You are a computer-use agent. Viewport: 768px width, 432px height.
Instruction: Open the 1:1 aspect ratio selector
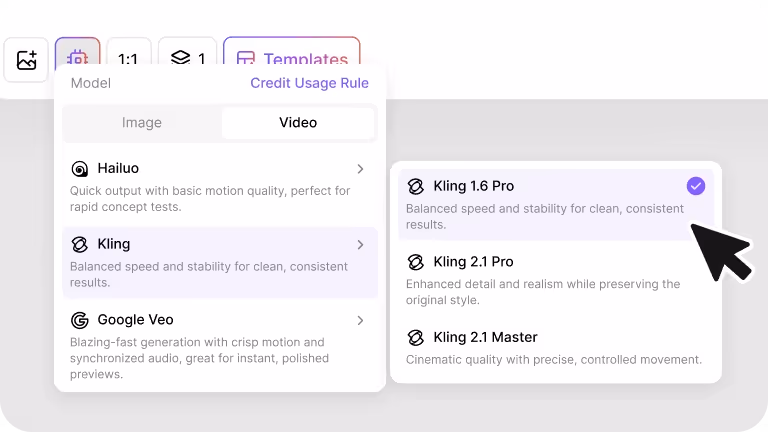tap(128, 60)
